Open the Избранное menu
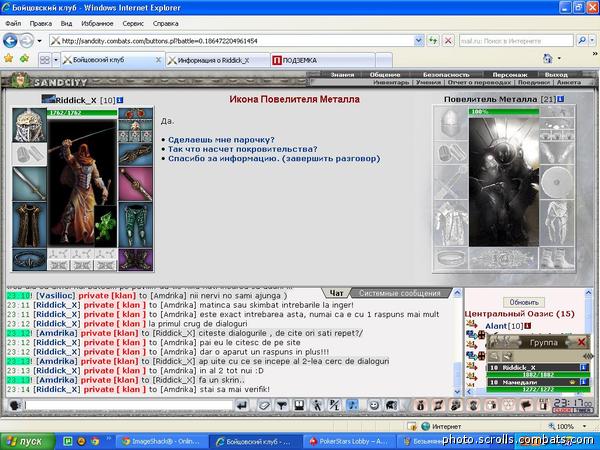 click(97, 23)
